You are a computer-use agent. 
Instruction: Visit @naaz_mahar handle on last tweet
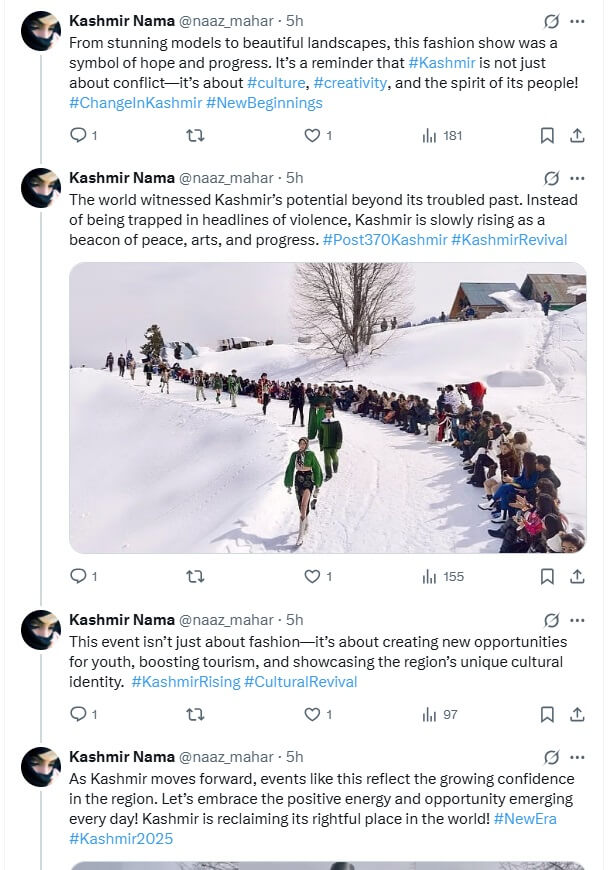[x=226, y=757]
